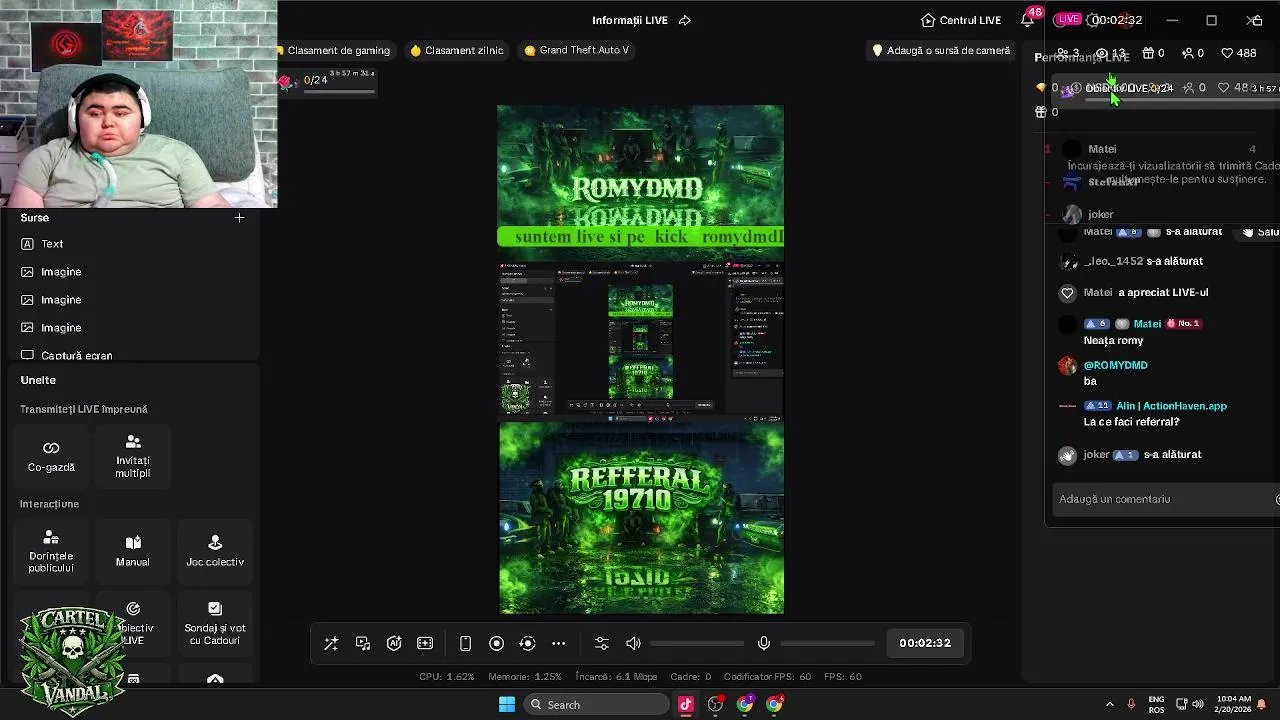Open Clasament zilnic tab
The width and height of the screenshot is (1280, 720).
[x=456, y=50]
